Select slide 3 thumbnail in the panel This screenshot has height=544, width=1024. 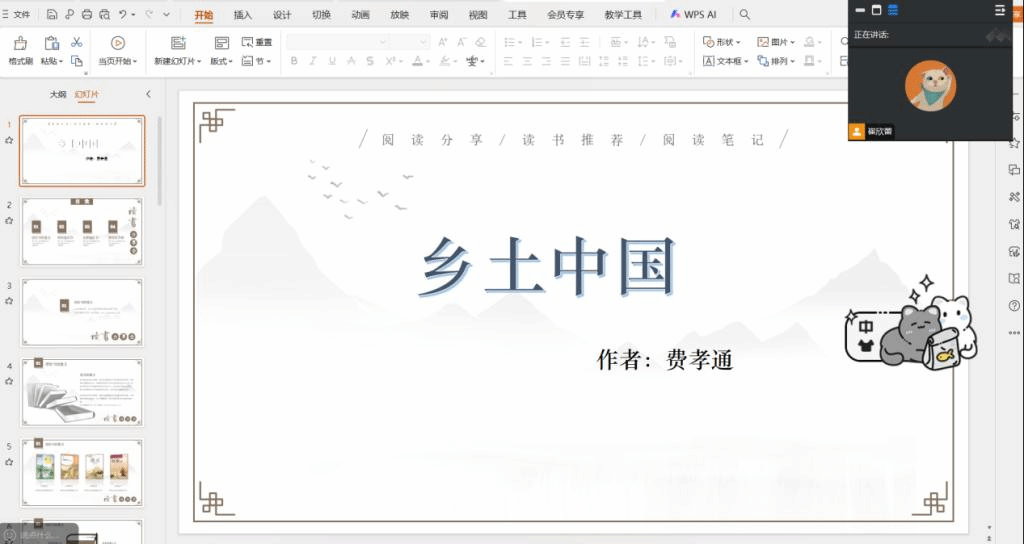click(x=82, y=312)
